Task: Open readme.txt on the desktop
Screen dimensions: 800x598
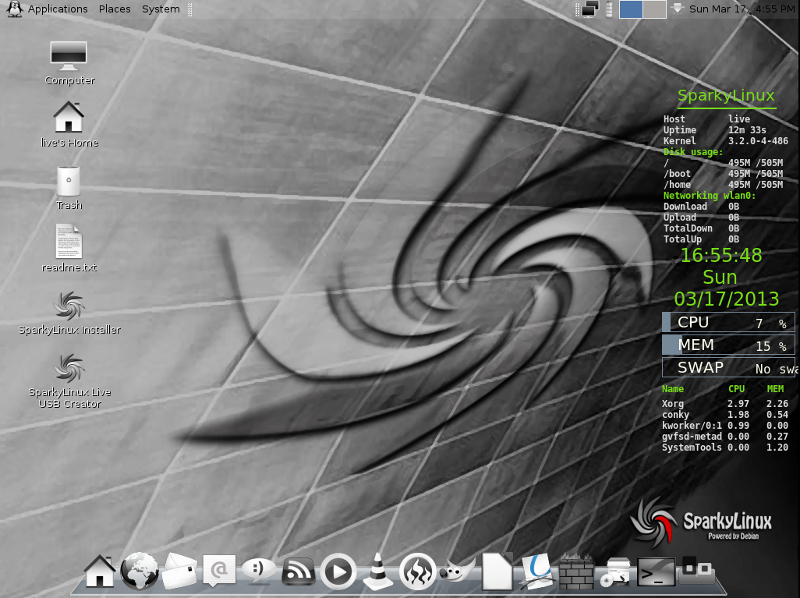Action: [x=69, y=243]
